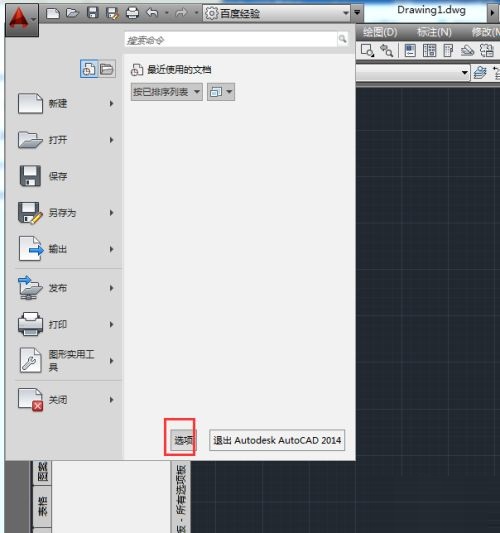Click the search magnifier icon

point(343,39)
